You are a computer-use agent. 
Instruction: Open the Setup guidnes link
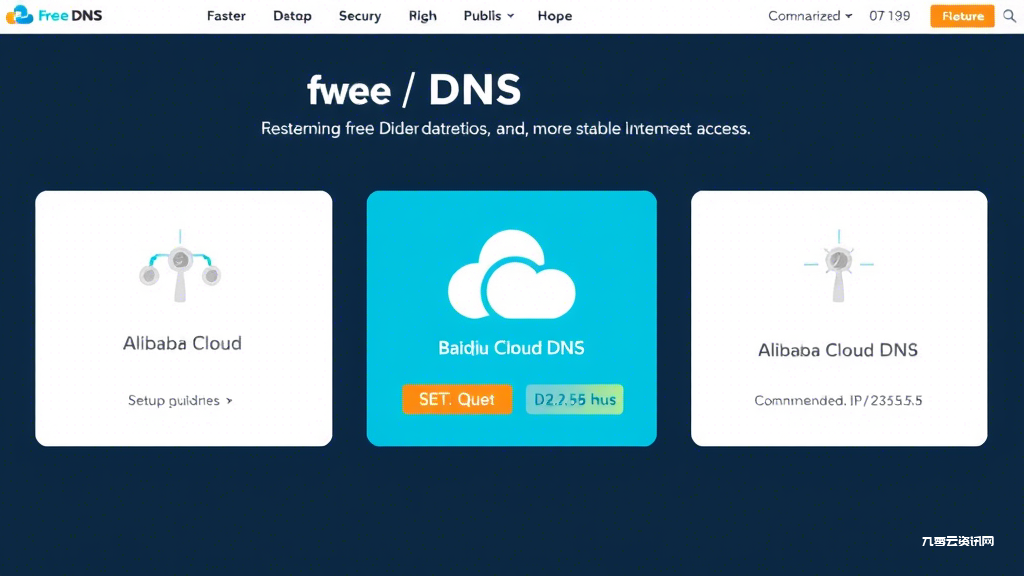[x=180, y=400]
